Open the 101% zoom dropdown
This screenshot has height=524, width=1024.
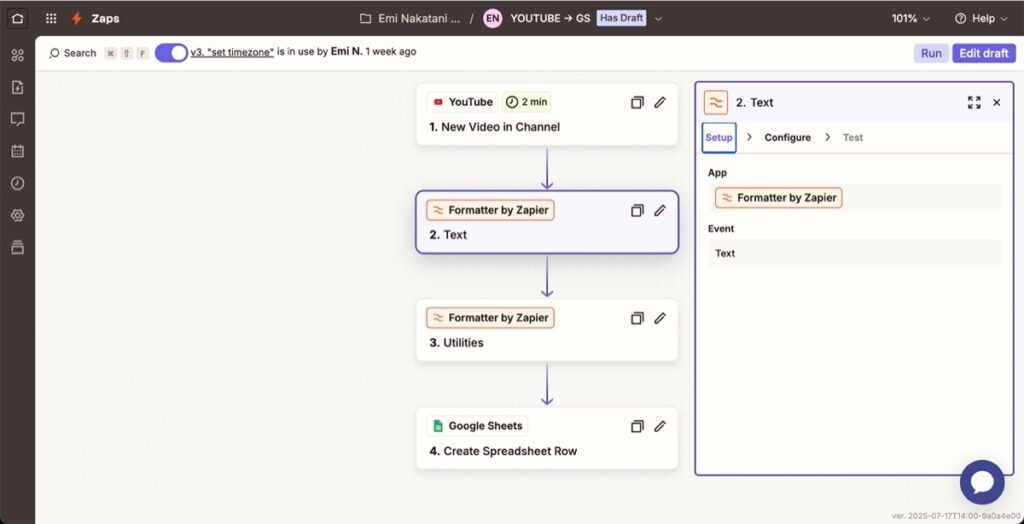[x=911, y=18]
